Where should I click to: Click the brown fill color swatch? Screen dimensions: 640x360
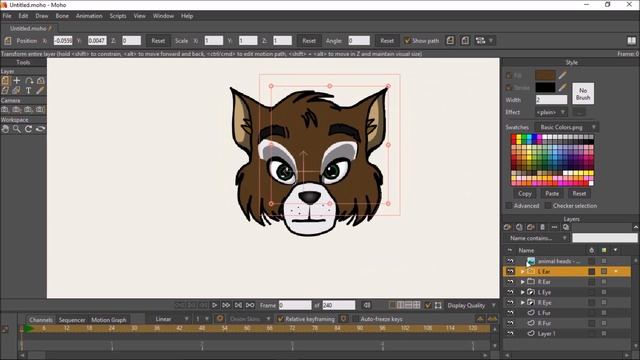tap(545, 75)
